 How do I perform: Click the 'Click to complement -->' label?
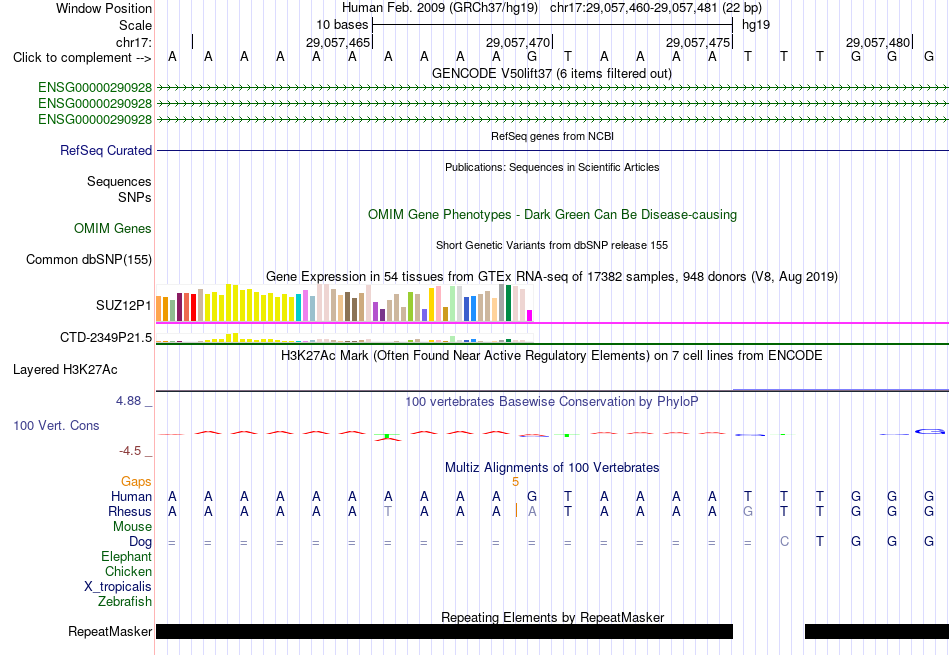(x=82, y=58)
